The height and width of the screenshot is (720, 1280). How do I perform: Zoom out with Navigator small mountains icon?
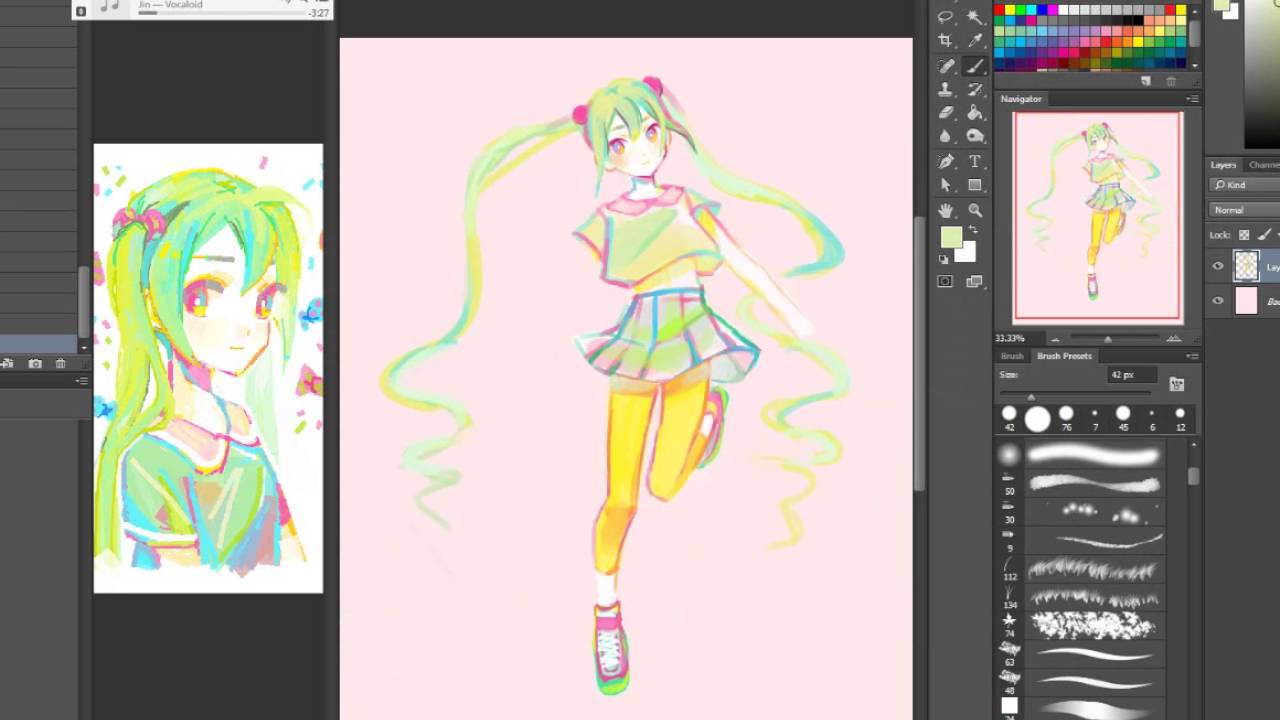[1054, 338]
